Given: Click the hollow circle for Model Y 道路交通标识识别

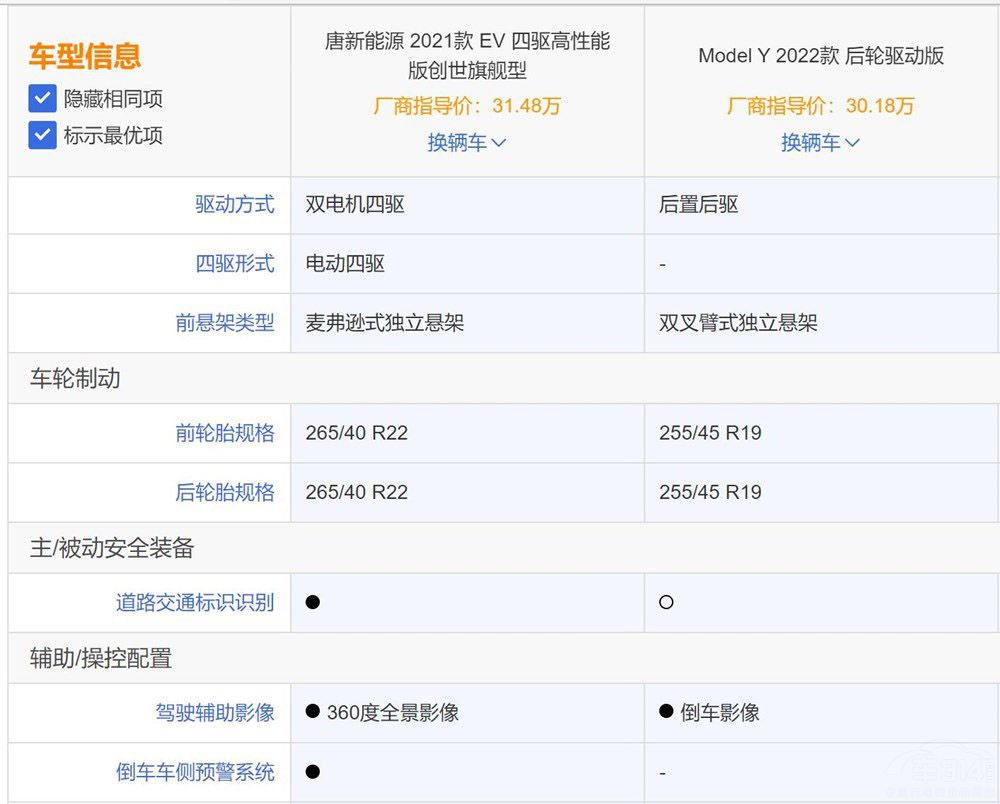Looking at the screenshot, I should pyautogui.click(x=666, y=602).
